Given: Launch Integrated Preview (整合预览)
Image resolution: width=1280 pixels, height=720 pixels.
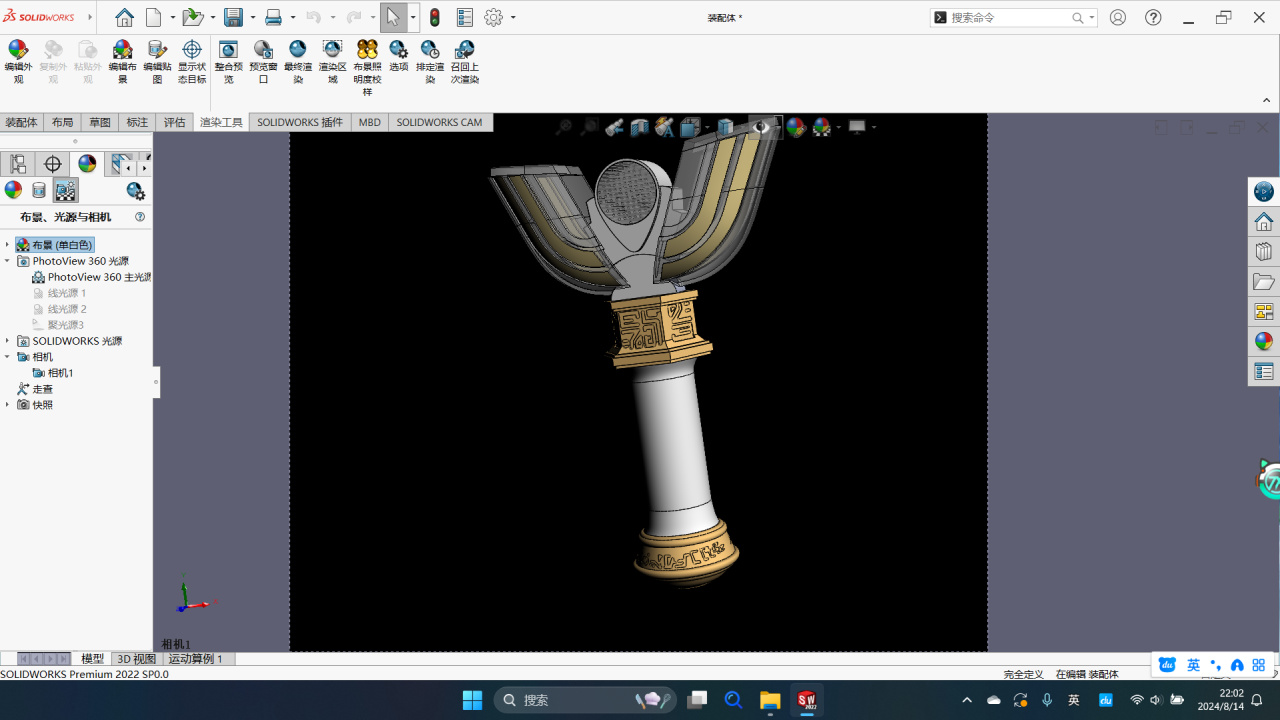Looking at the screenshot, I should coord(228,61).
